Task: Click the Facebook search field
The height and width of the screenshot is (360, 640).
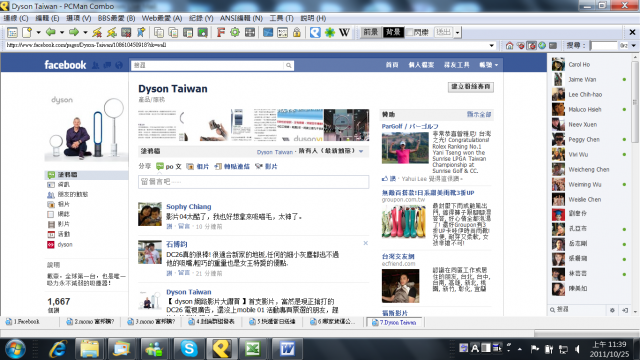Action: [x=208, y=65]
